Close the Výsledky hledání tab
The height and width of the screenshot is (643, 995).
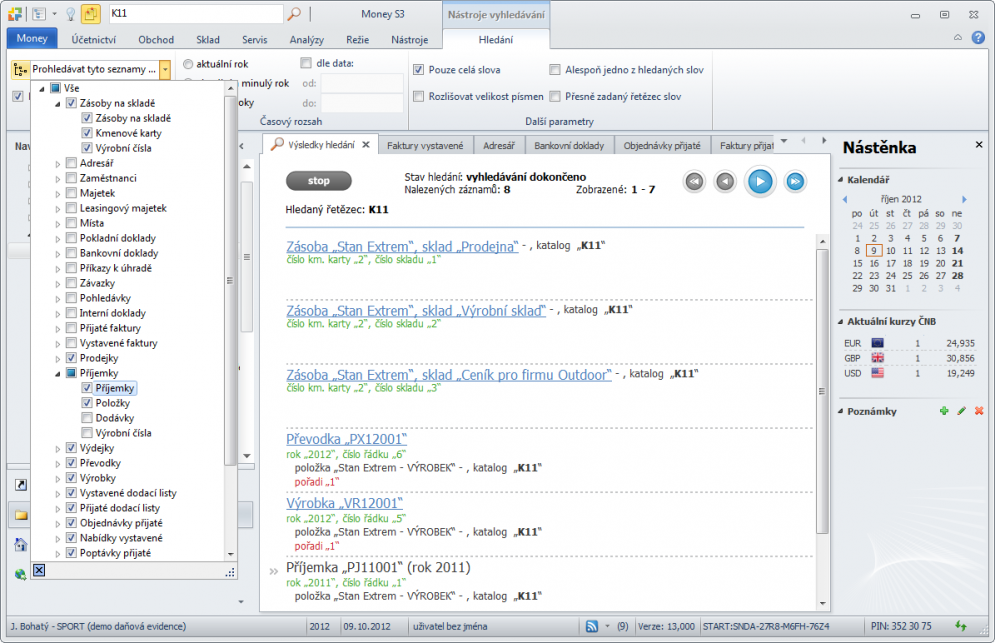click(366, 145)
